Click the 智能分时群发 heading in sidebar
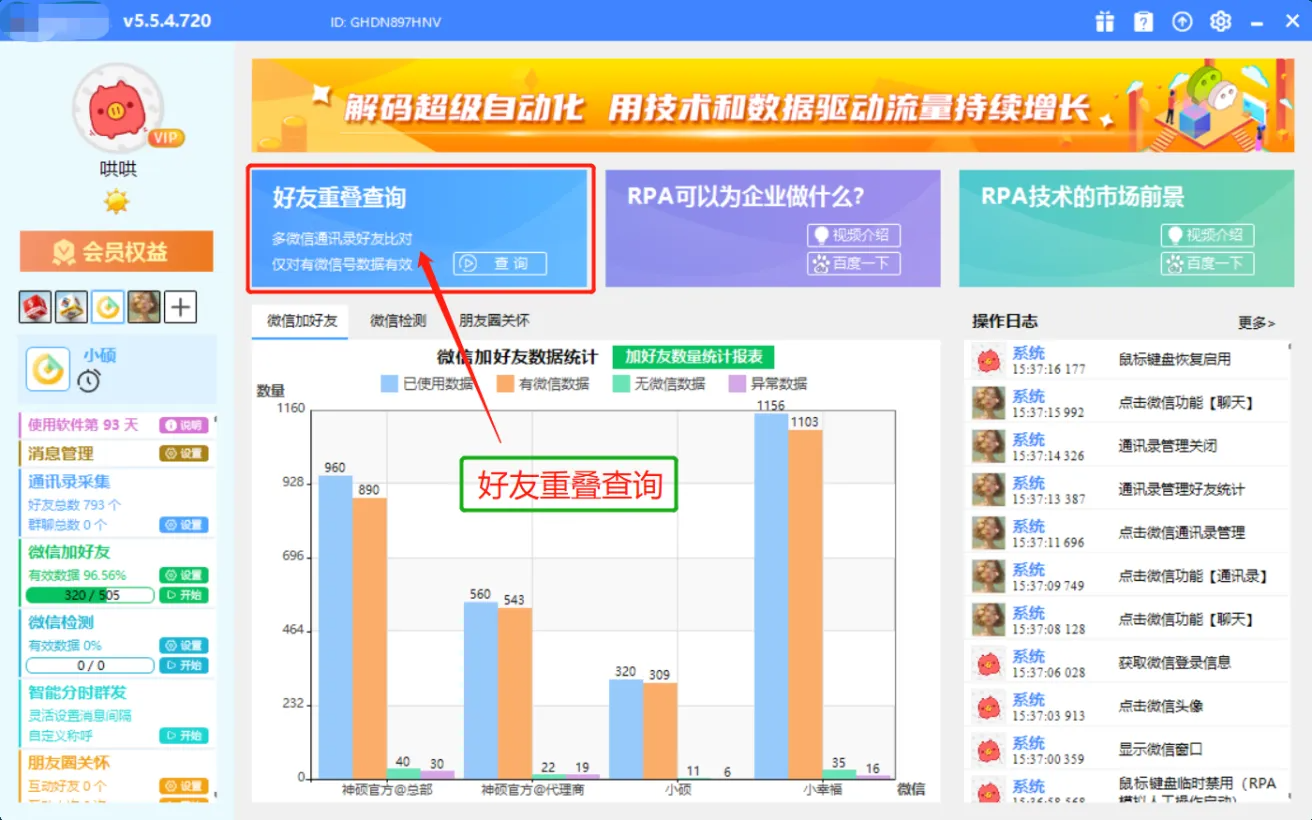Image resolution: width=1312 pixels, height=820 pixels. (77, 692)
